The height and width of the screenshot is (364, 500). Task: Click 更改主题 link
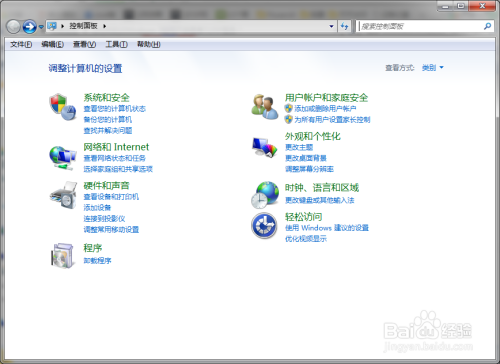pos(299,147)
